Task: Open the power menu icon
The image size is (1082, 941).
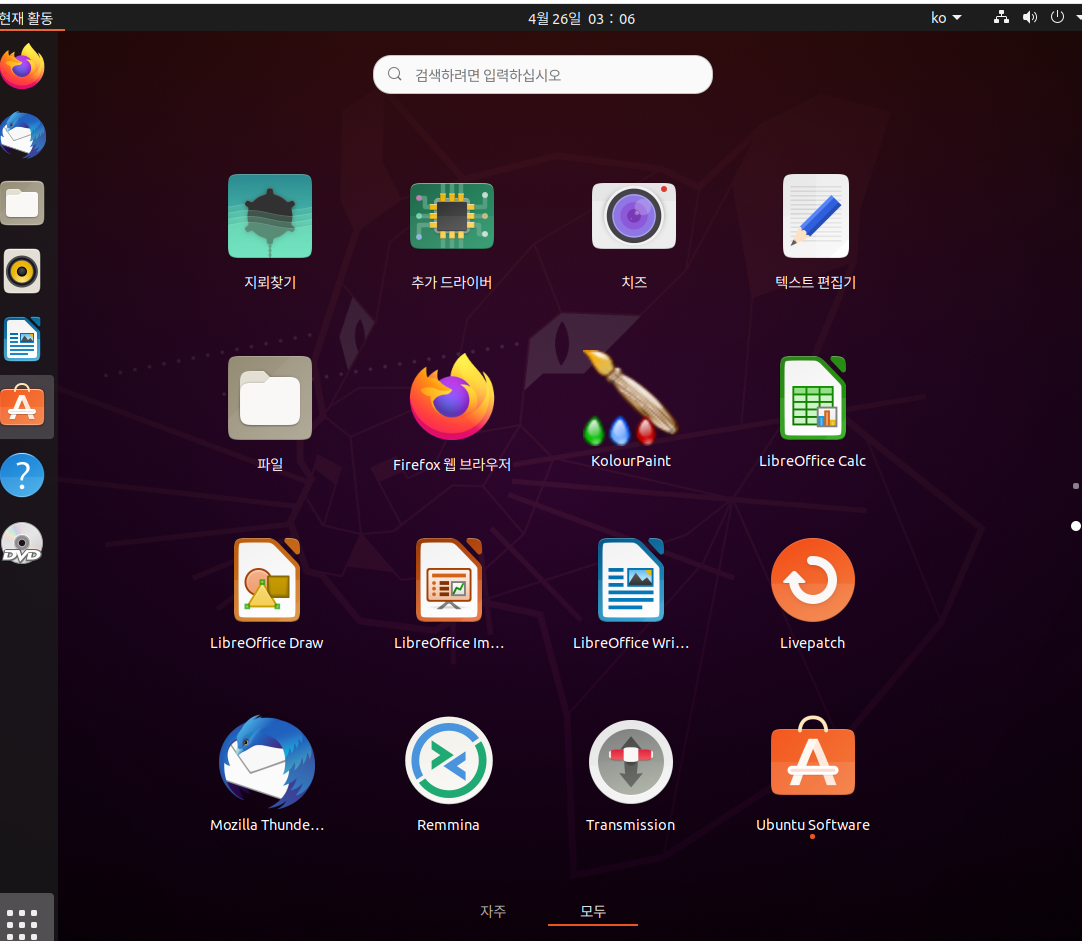Action: pos(1057,17)
